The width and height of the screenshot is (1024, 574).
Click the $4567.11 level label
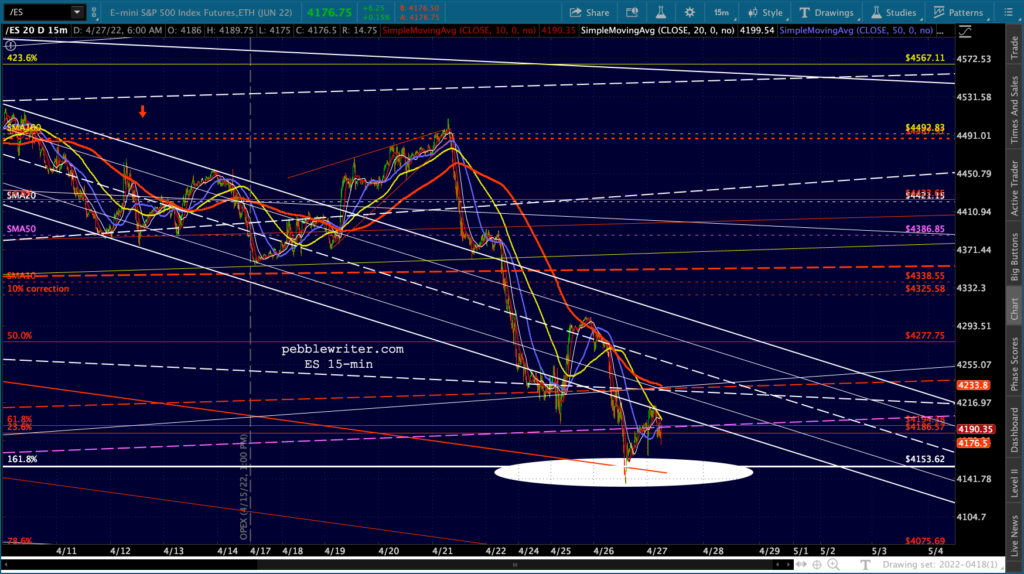(925, 58)
